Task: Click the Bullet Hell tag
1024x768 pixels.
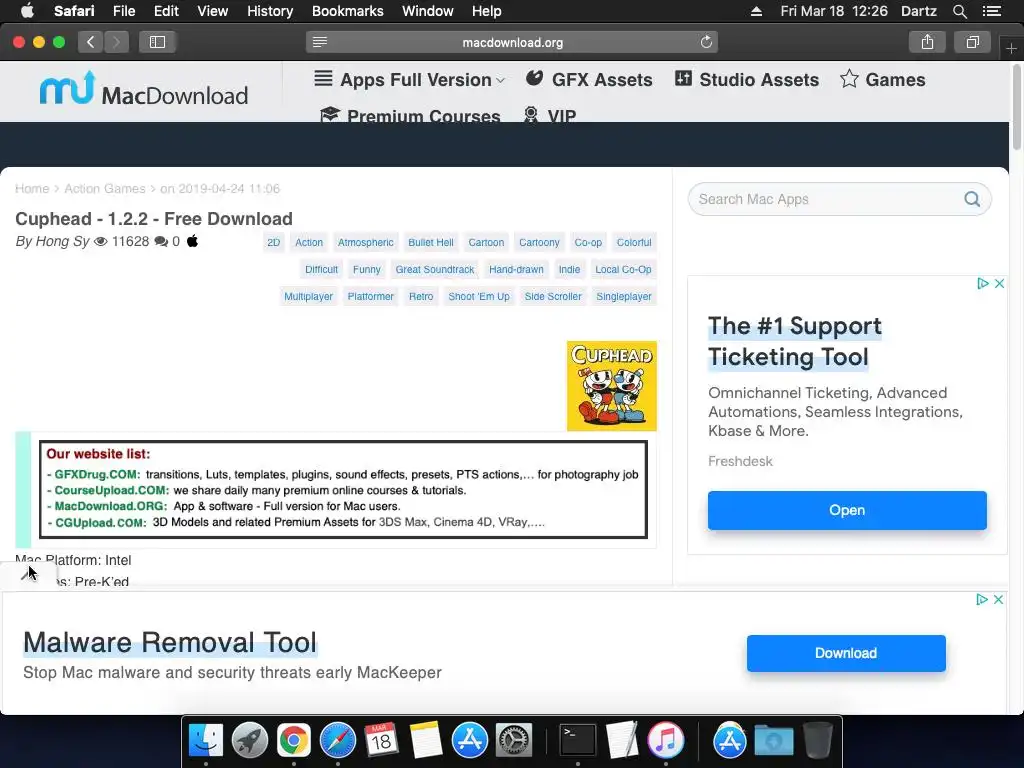Action: (x=431, y=242)
